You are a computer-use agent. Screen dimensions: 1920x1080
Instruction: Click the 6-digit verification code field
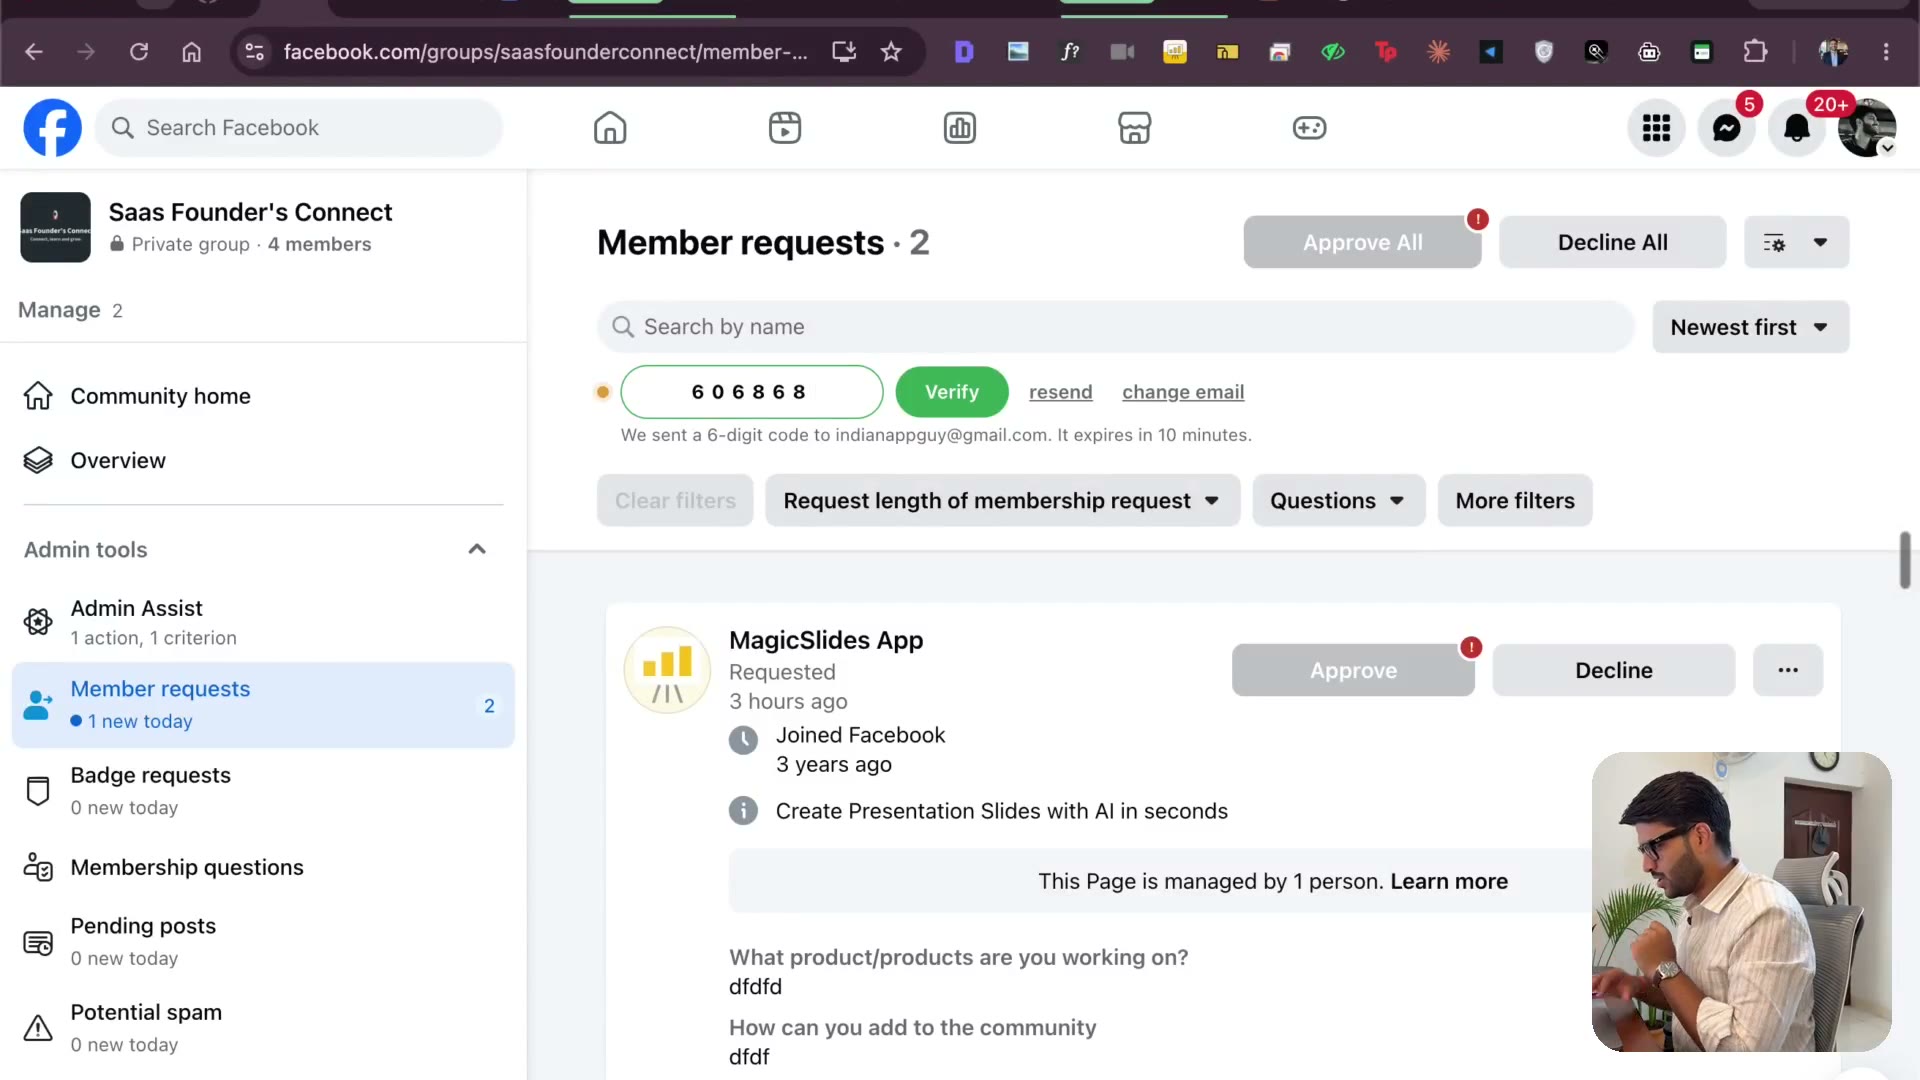point(752,392)
